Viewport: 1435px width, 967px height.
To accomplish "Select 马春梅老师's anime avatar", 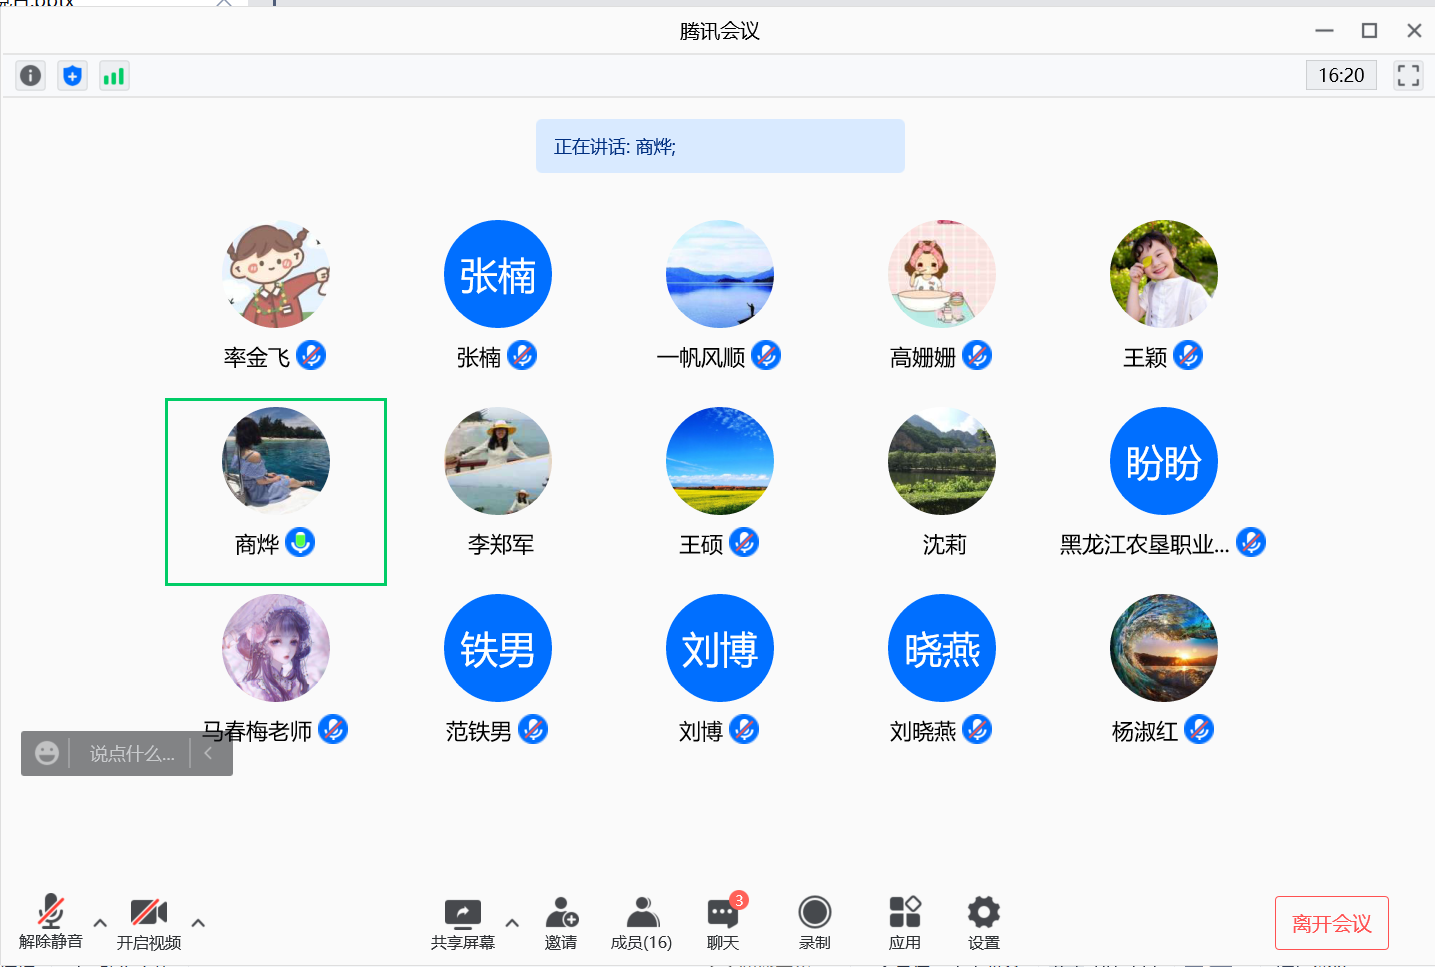I will point(276,648).
